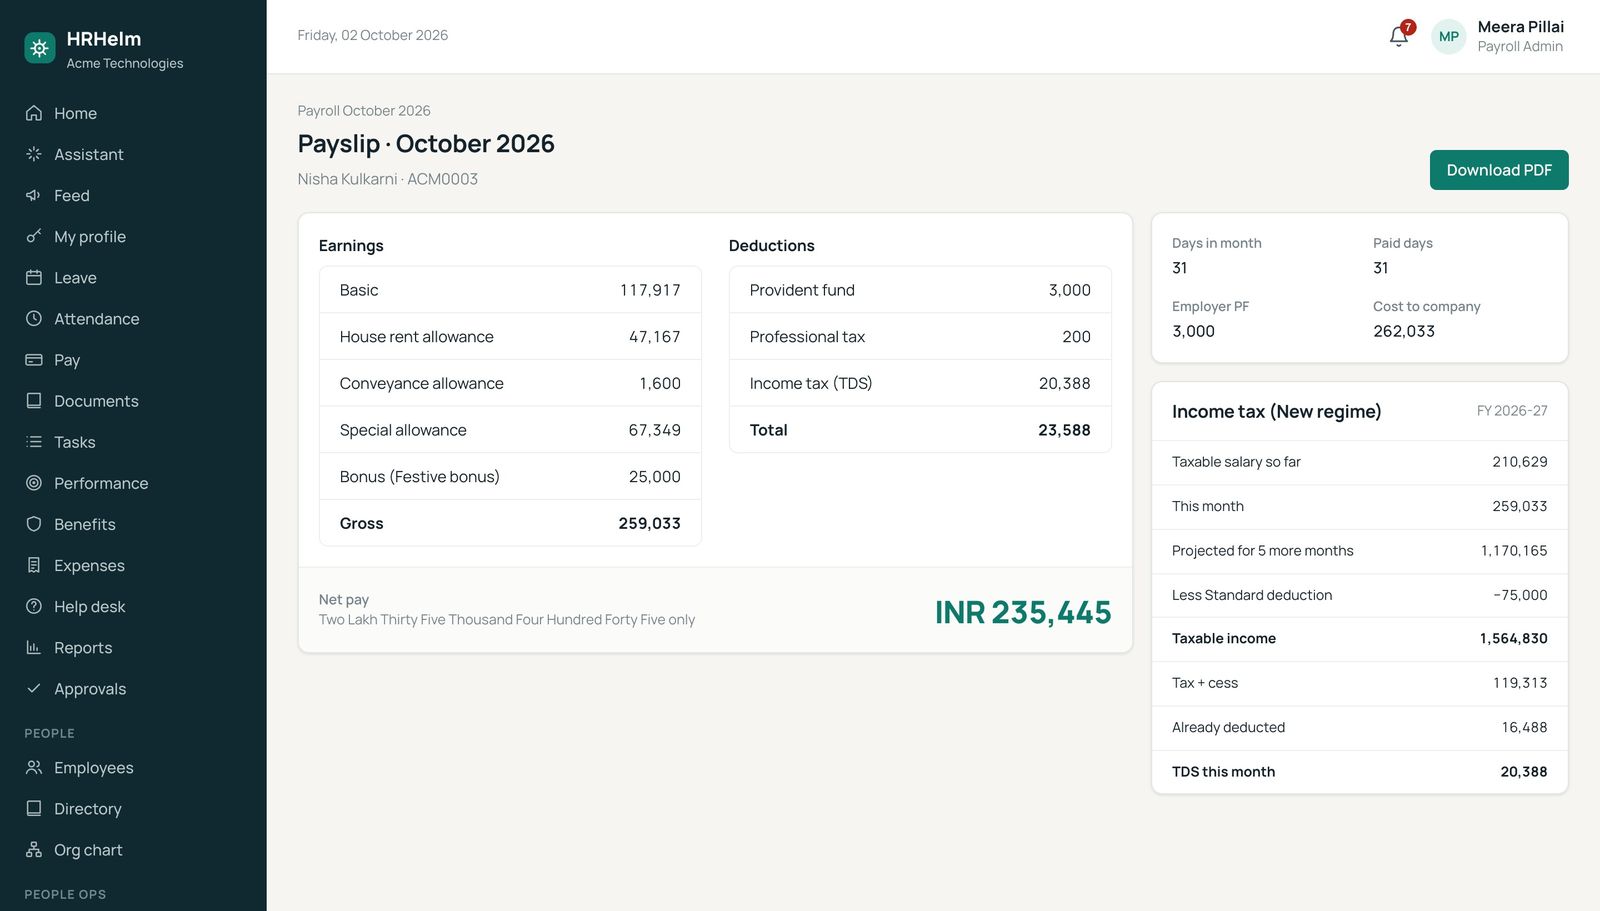Click the MP user avatar

1448,36
